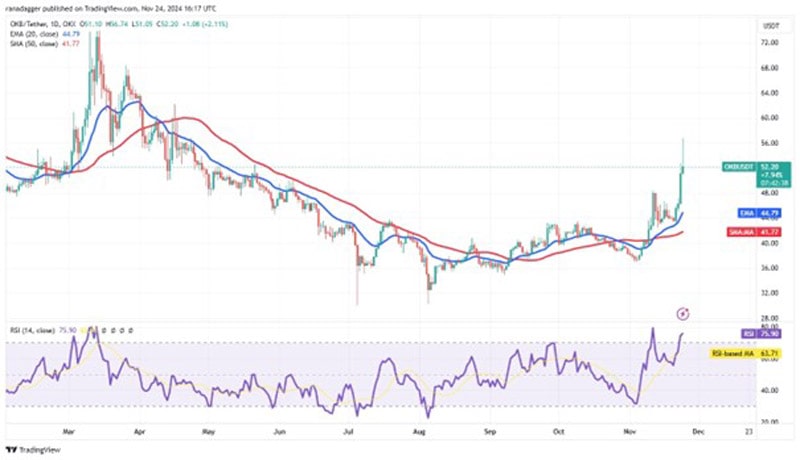The image size is (800, 460).
Task: Select the RSI (14, close) indicator legend
Action: click(x=32, y=330)
